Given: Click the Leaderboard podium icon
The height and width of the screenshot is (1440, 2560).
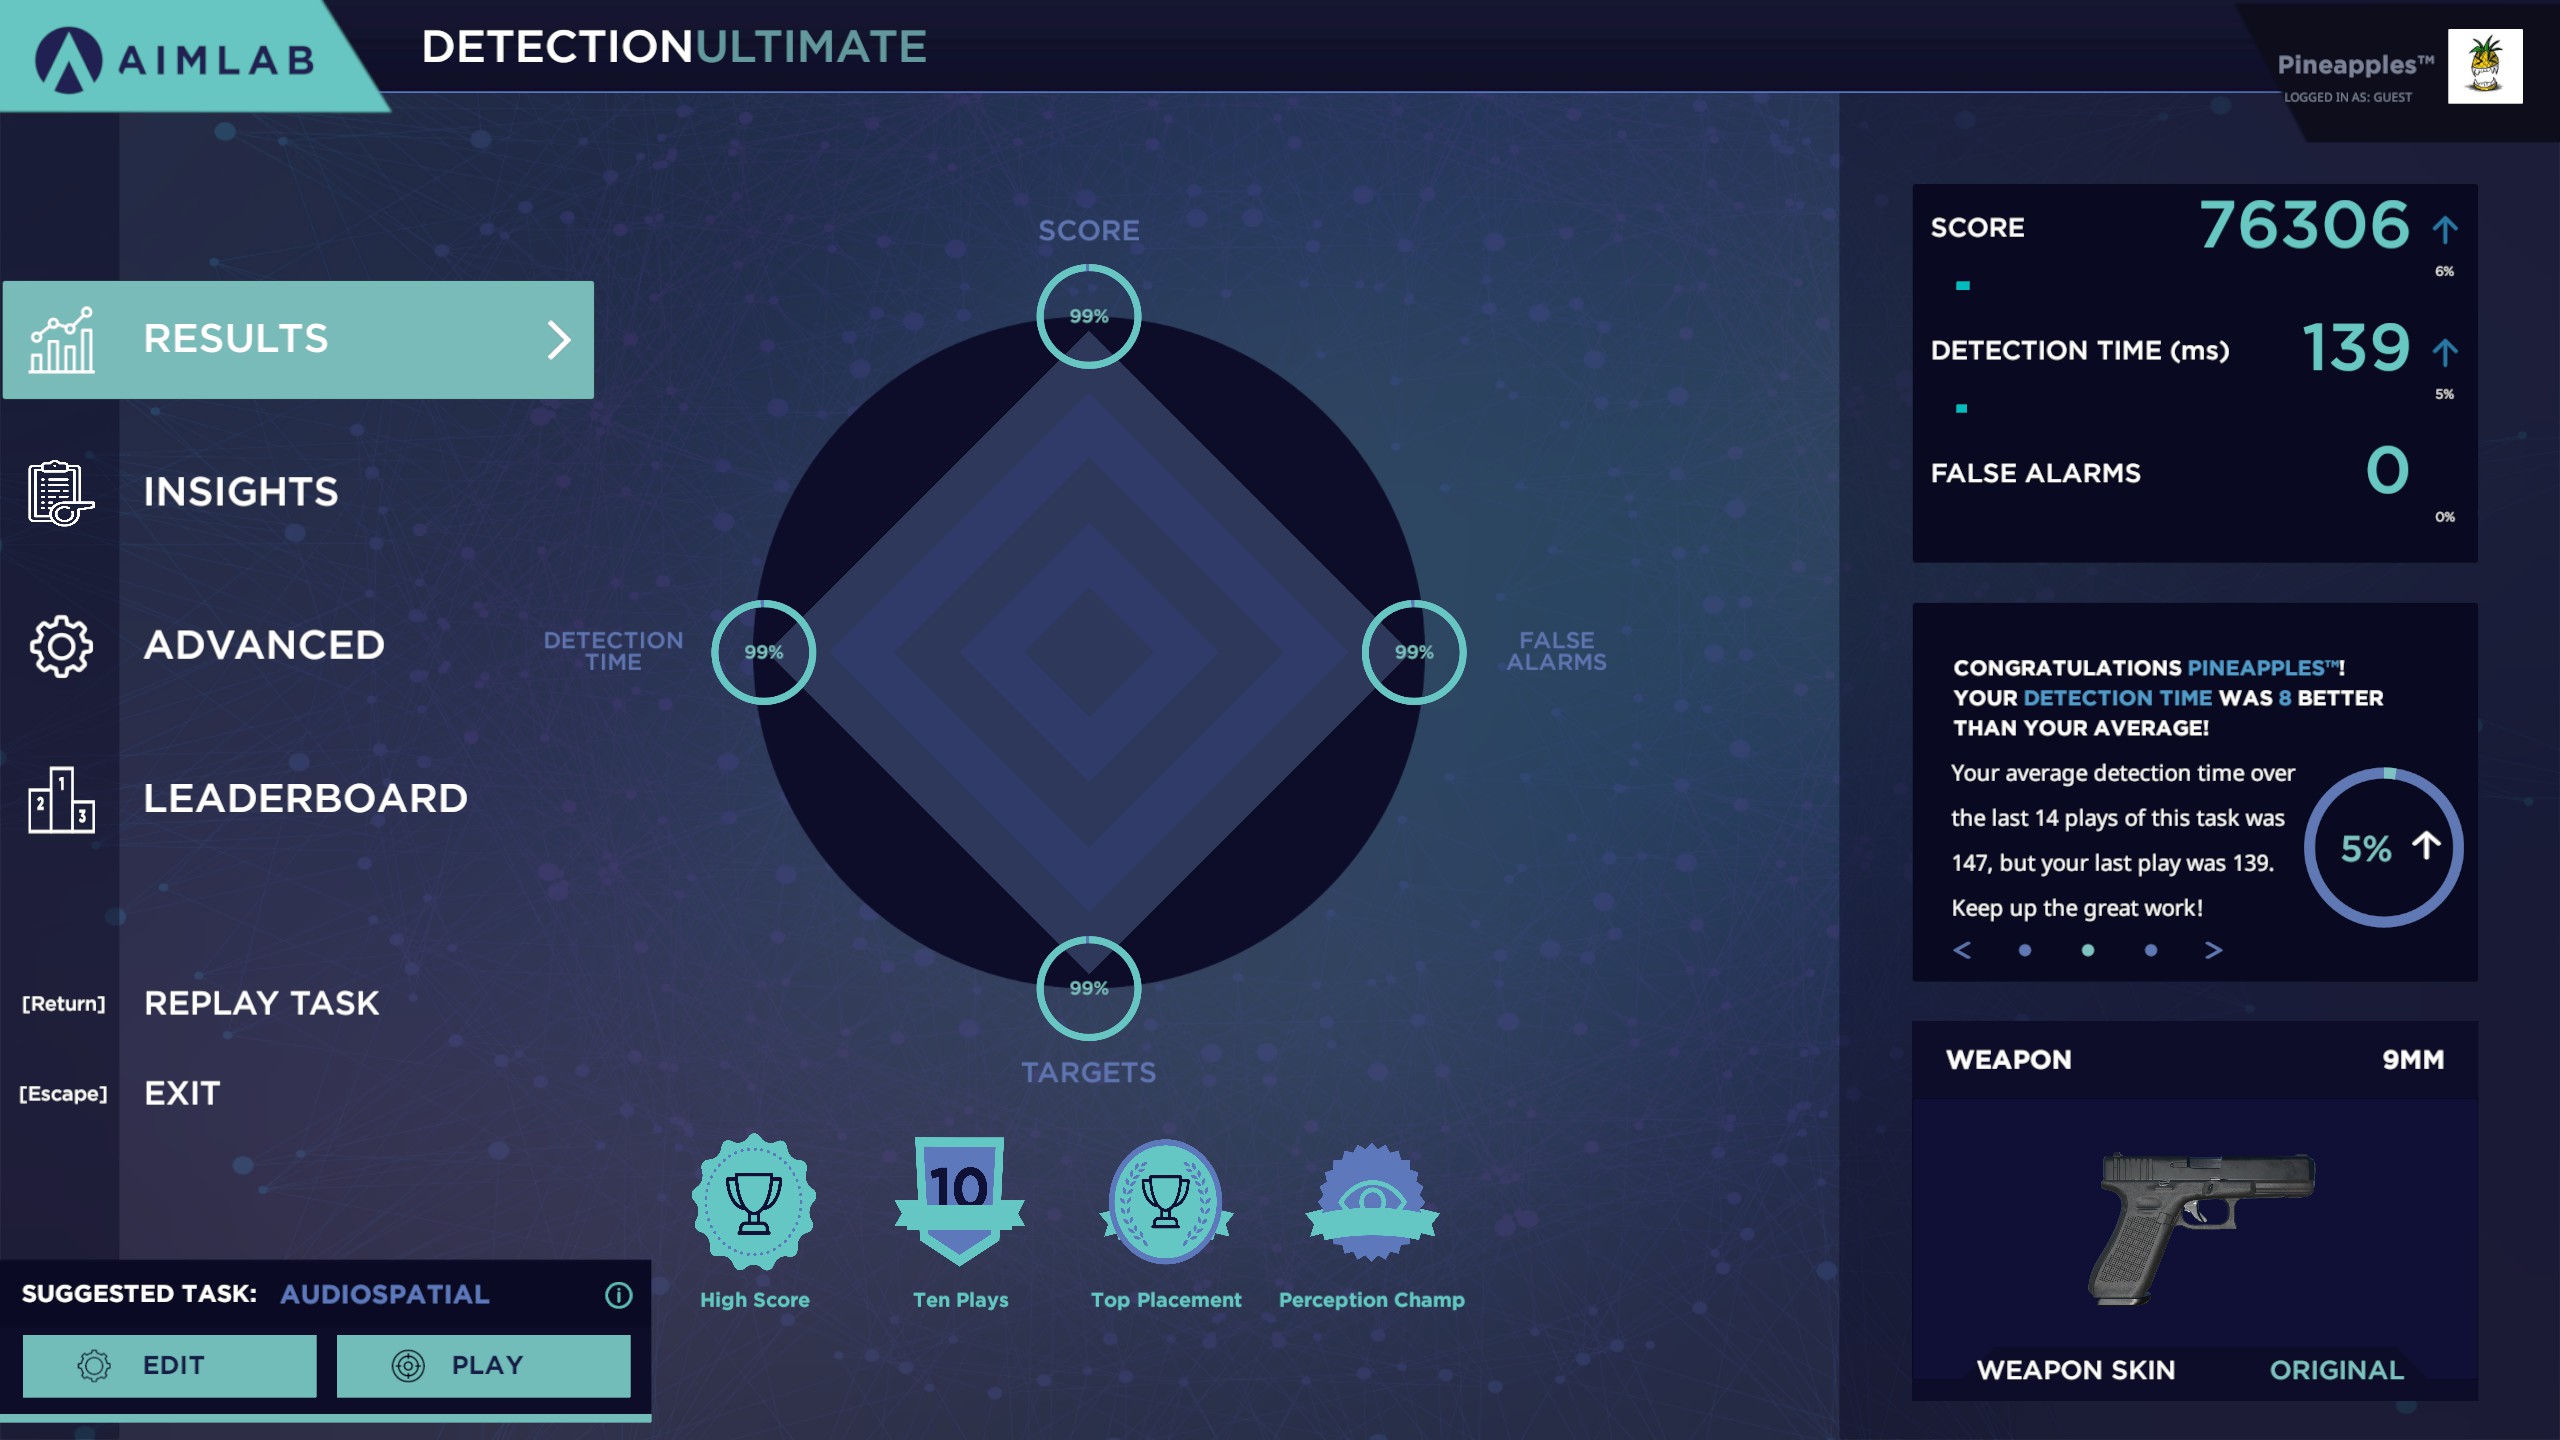Looking at the screenshot, I should [x=61, y=799].
